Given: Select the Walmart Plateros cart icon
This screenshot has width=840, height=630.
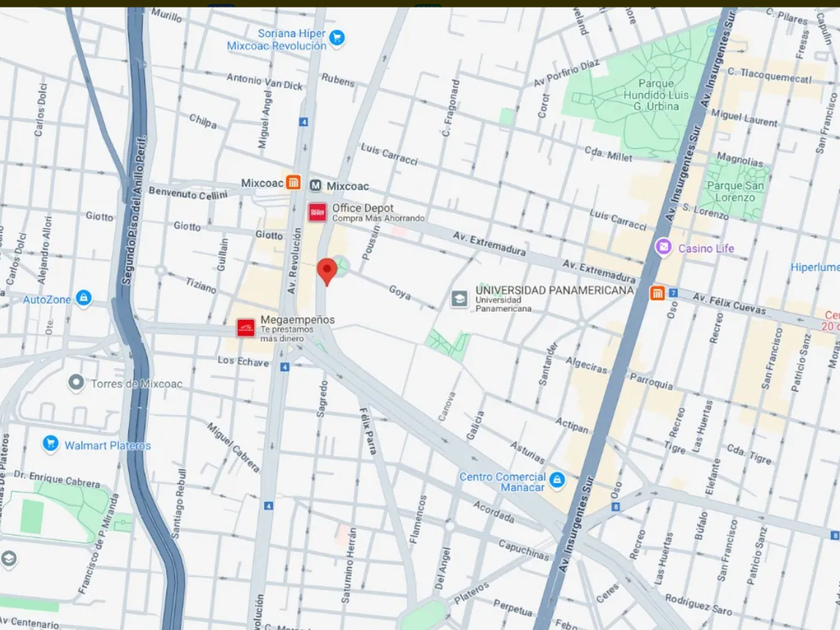Looking at the screenshot, I should click(50, 443).
